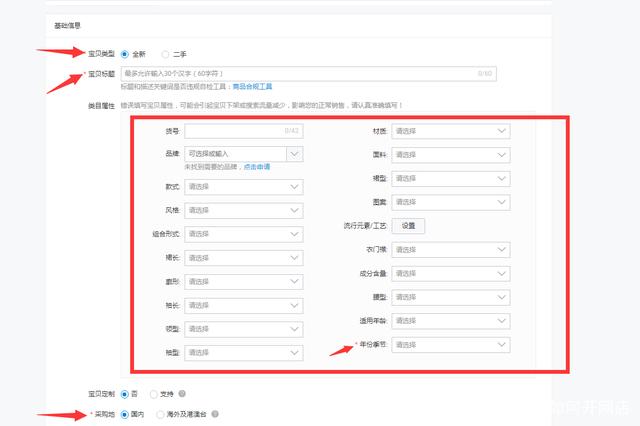Open the 适用年龄 dropdown
Viewport: 640px width, 426px height.
click(451, 321)
